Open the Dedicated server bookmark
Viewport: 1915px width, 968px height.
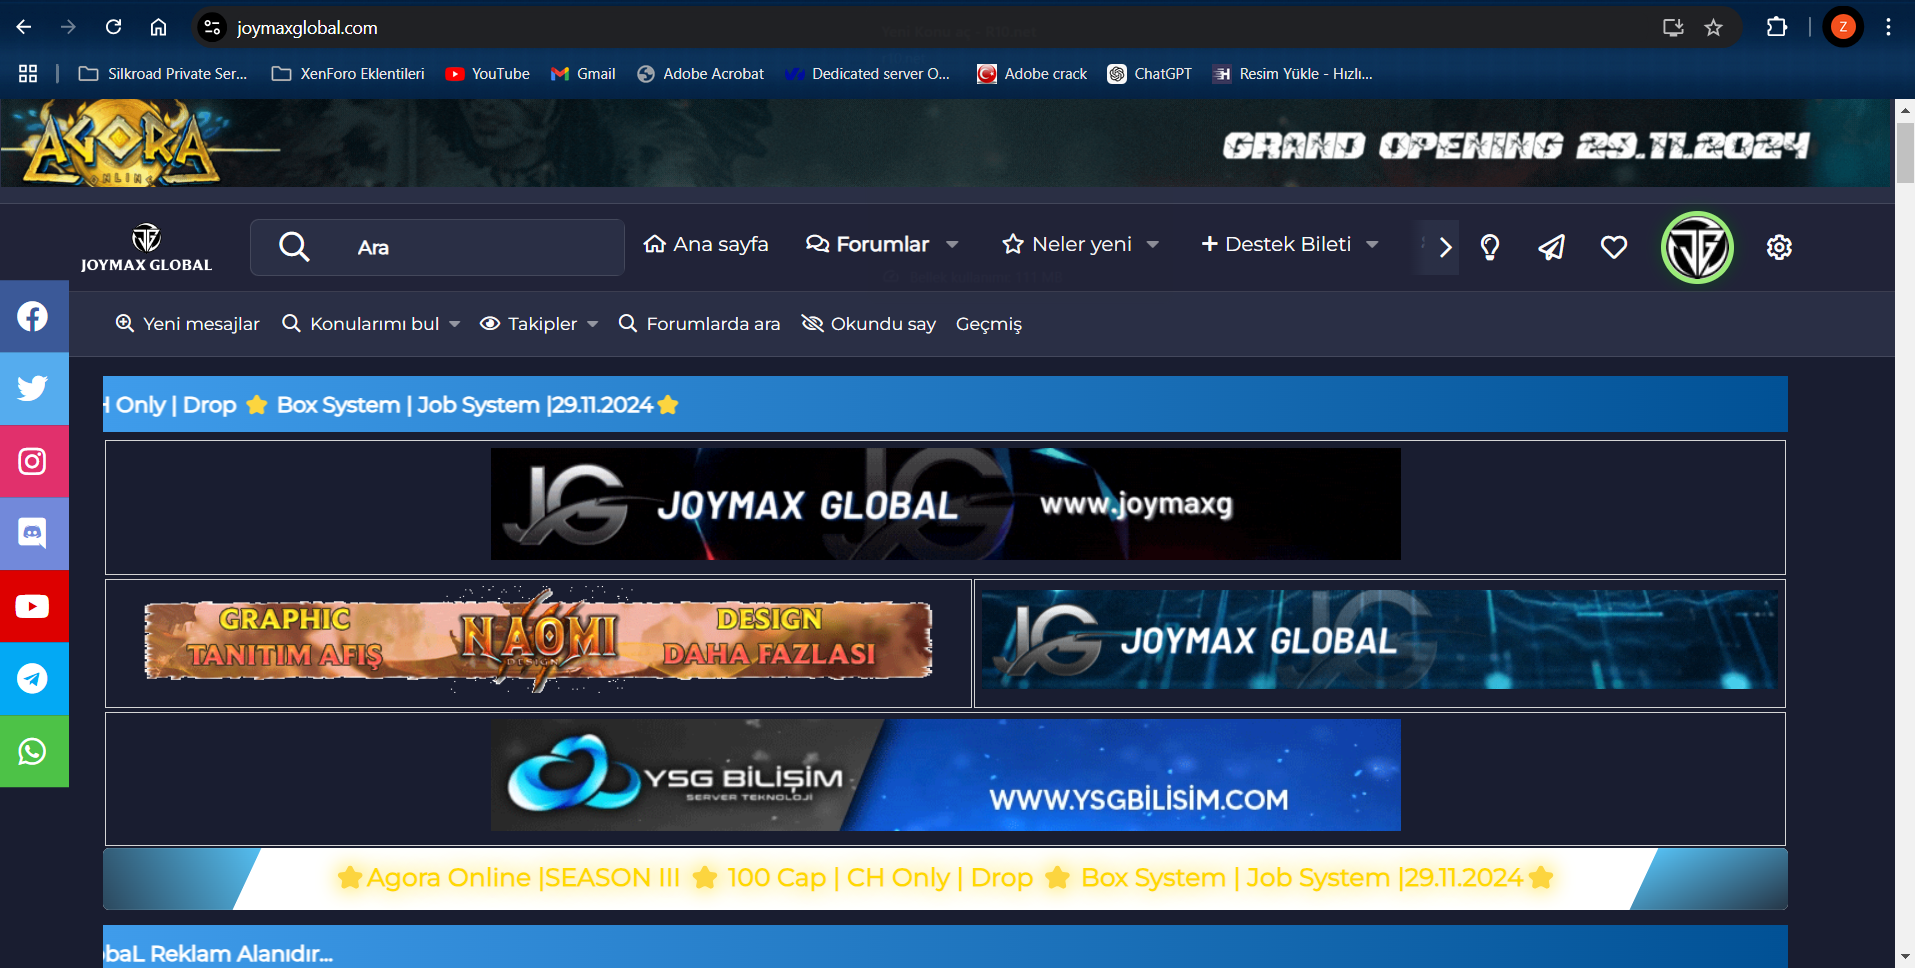coord(867,73)
